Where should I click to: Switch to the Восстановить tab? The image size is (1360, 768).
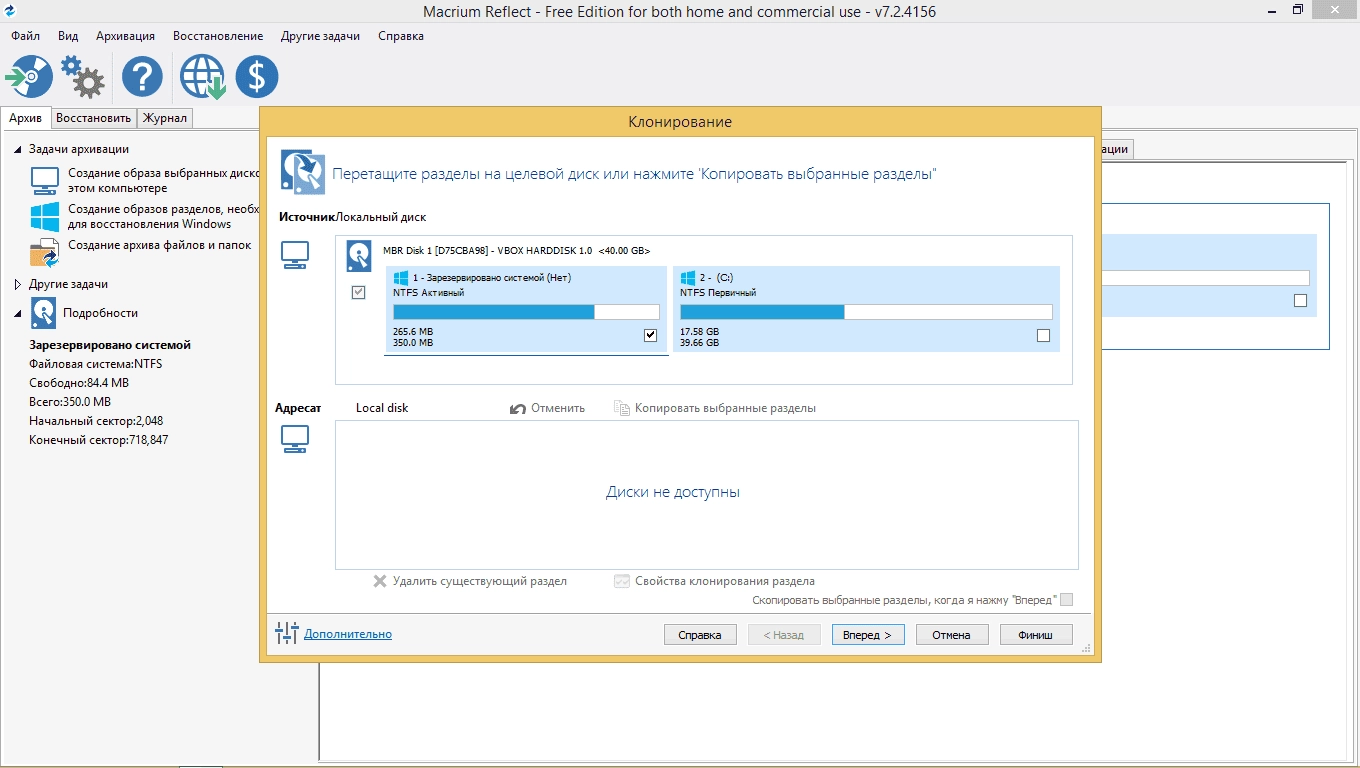coord(94,118)
